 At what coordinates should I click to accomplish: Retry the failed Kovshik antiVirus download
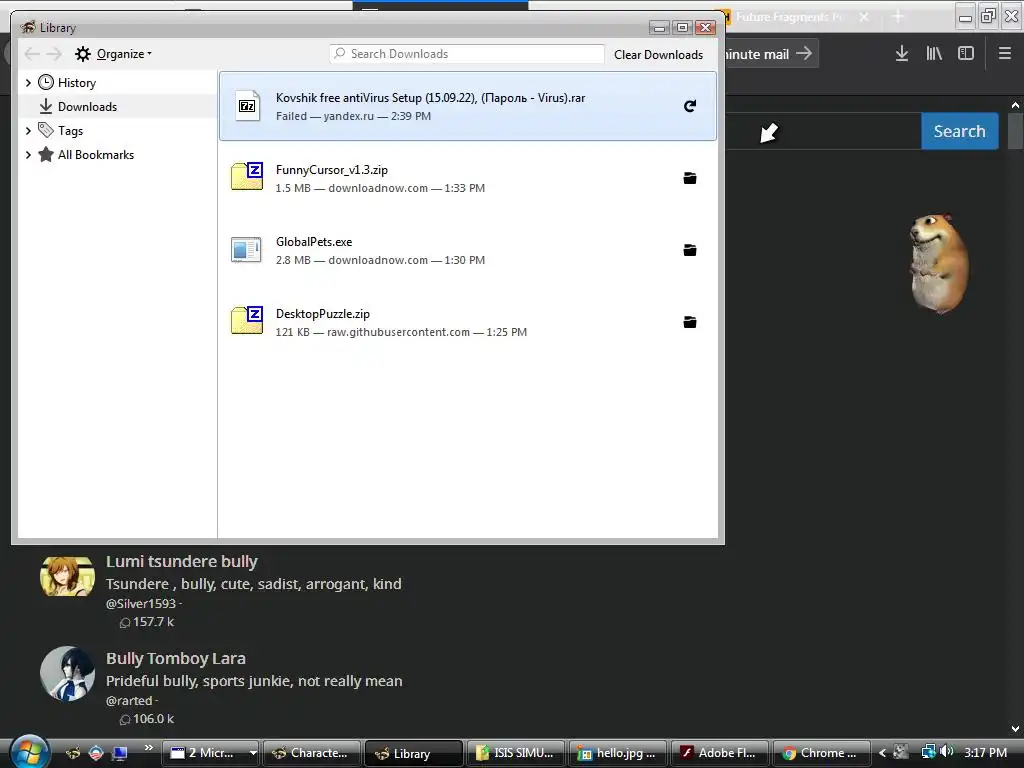(x=690, y=106)
